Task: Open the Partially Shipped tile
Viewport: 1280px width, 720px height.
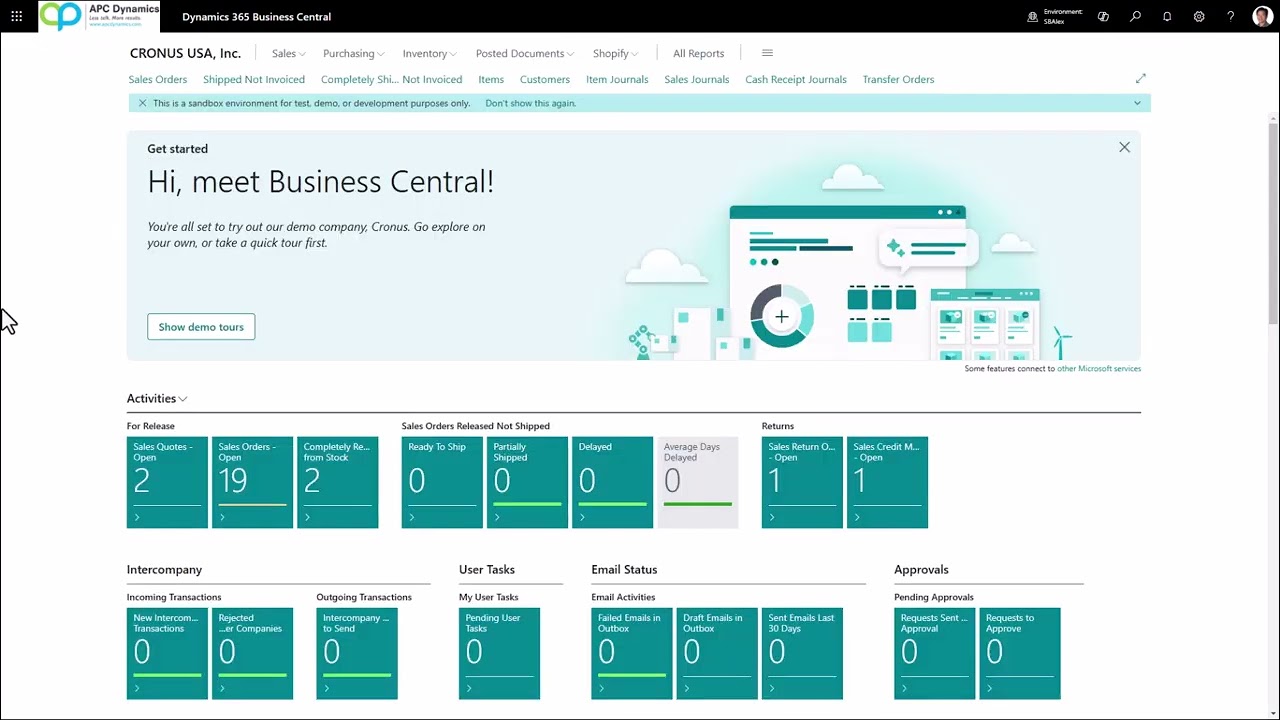Action: click(527, 482)
